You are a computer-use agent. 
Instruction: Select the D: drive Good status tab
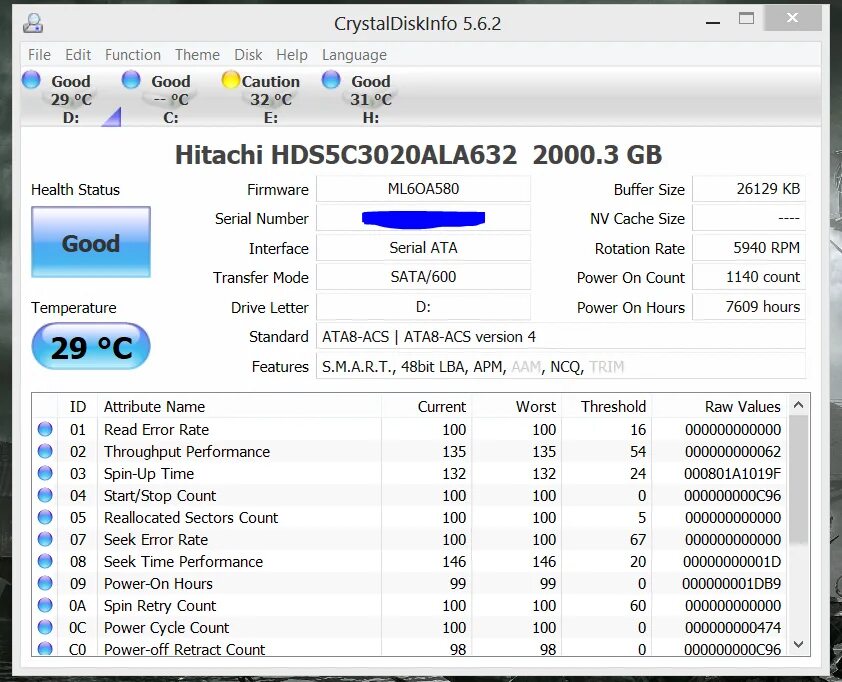tap(71, 98)
